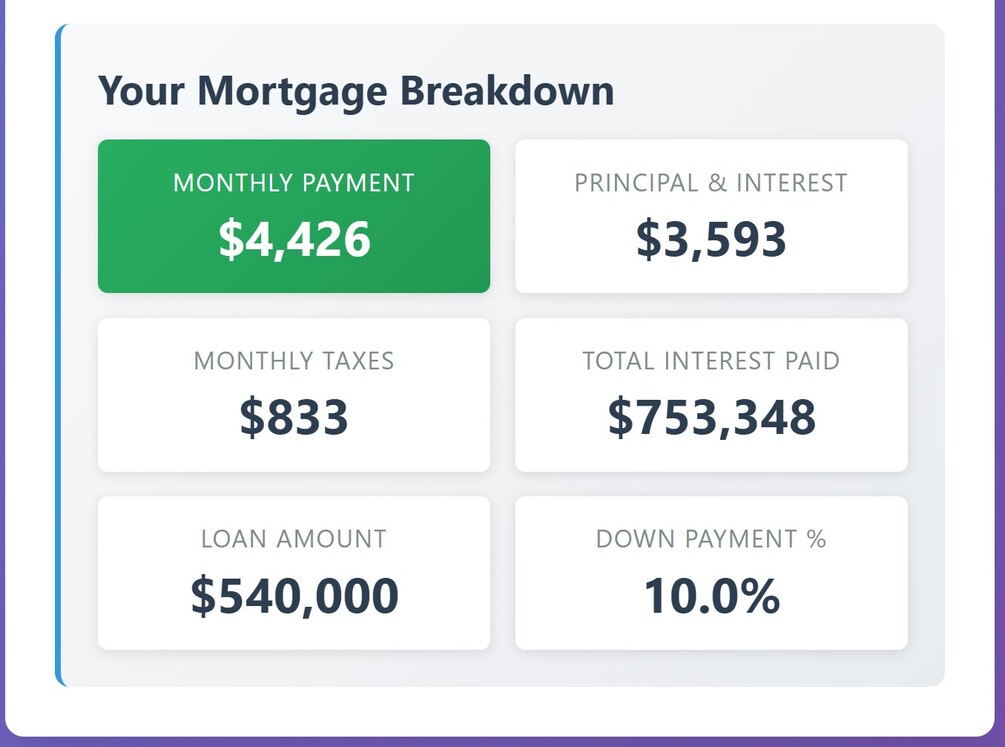
Task: Select the PRINCIPAL & INTEREST label
Action: click(711, 183)
